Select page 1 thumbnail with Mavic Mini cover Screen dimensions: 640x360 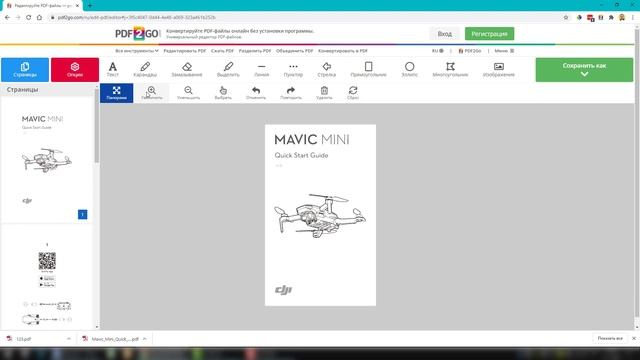tap(47, 160)
